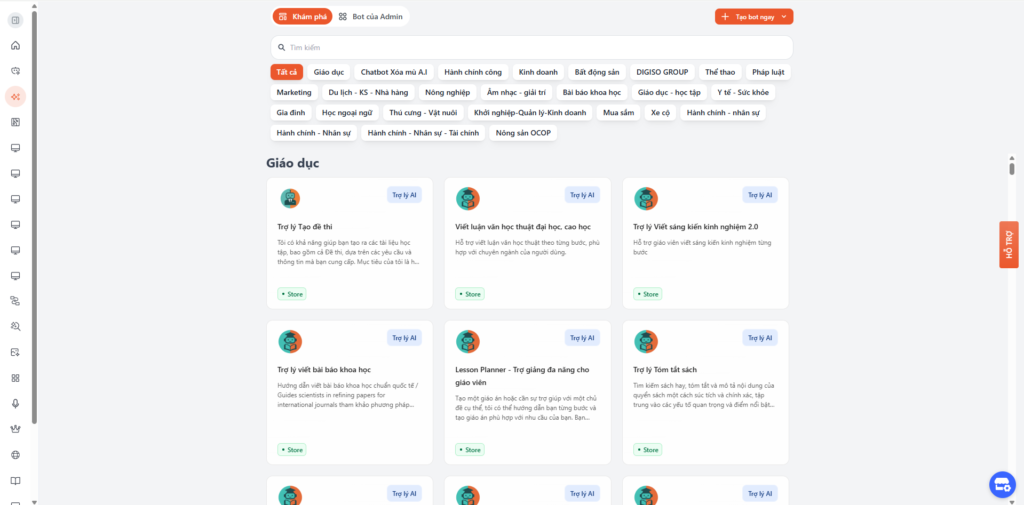Click the magnifier icon in search bar
This screenshot has width=1024, height=505.
coord(281,48)
